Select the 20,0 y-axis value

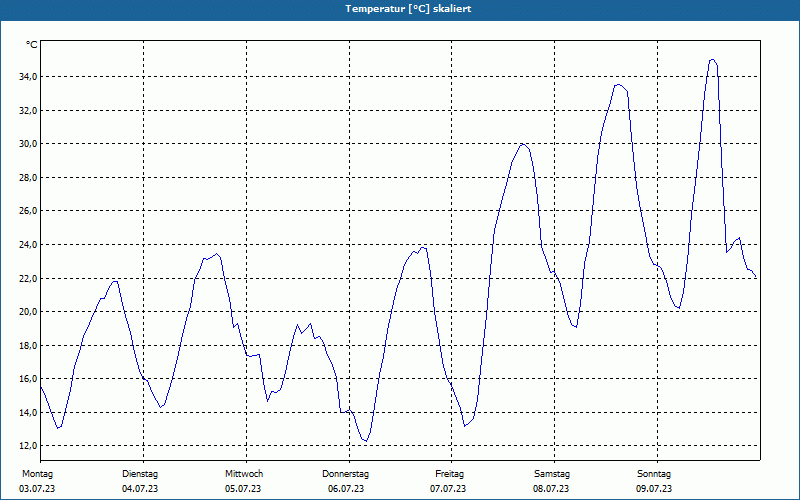click(28, 312)
